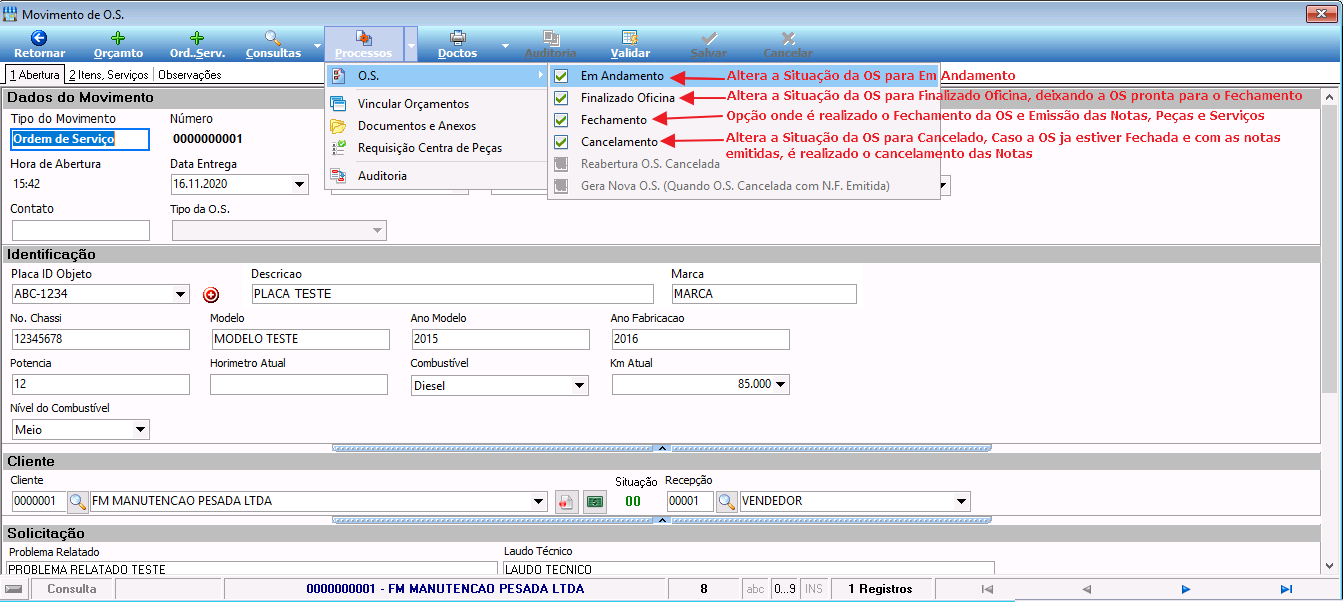Click the Contato input field

pos(80,231)
